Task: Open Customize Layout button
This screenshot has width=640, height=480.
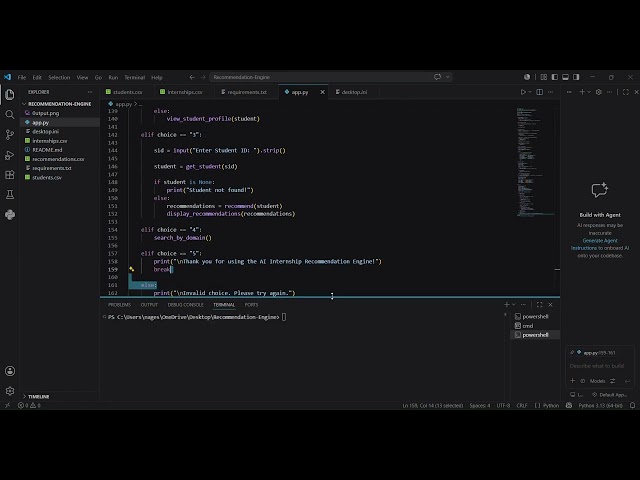Action: (x=544, y=77)
